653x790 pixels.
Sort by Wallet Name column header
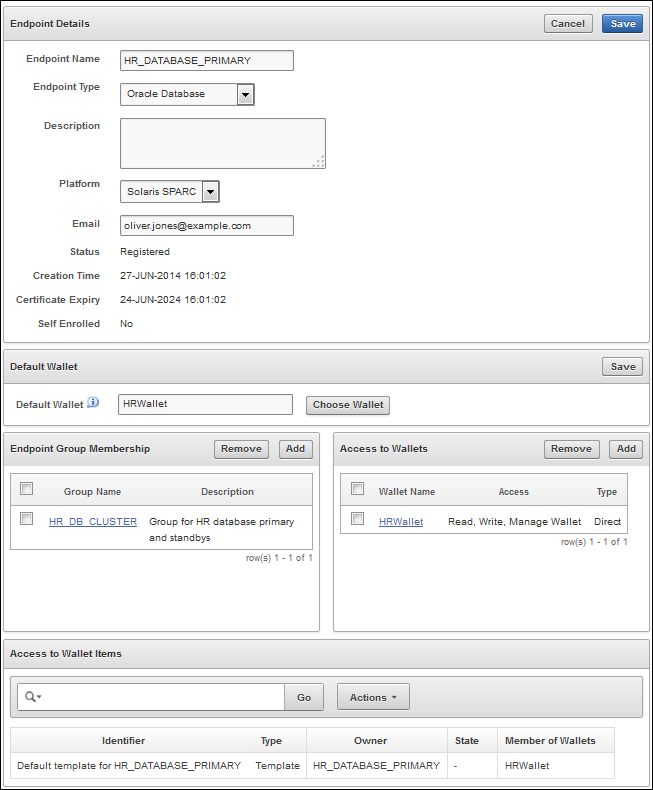click(407, 492)
